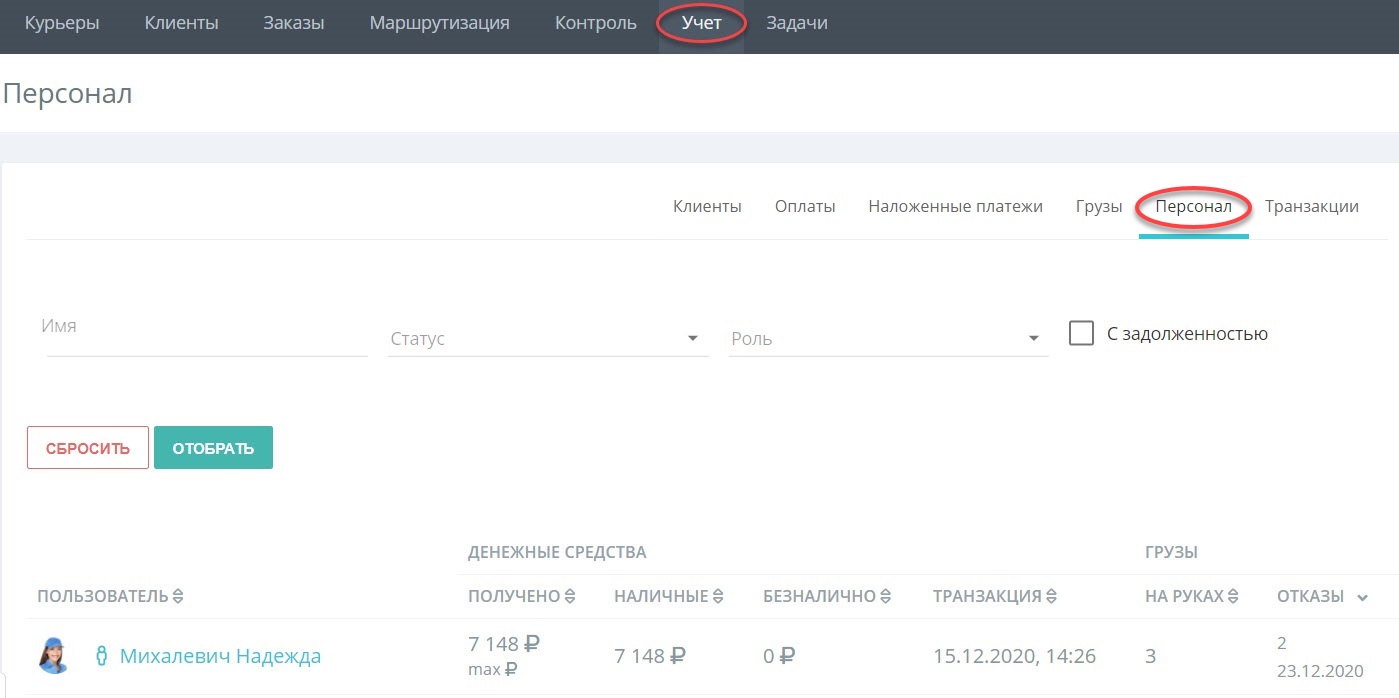The image size is (1399, 698).
Task: Select the Персонал tab
Action: coord(1194,207)
